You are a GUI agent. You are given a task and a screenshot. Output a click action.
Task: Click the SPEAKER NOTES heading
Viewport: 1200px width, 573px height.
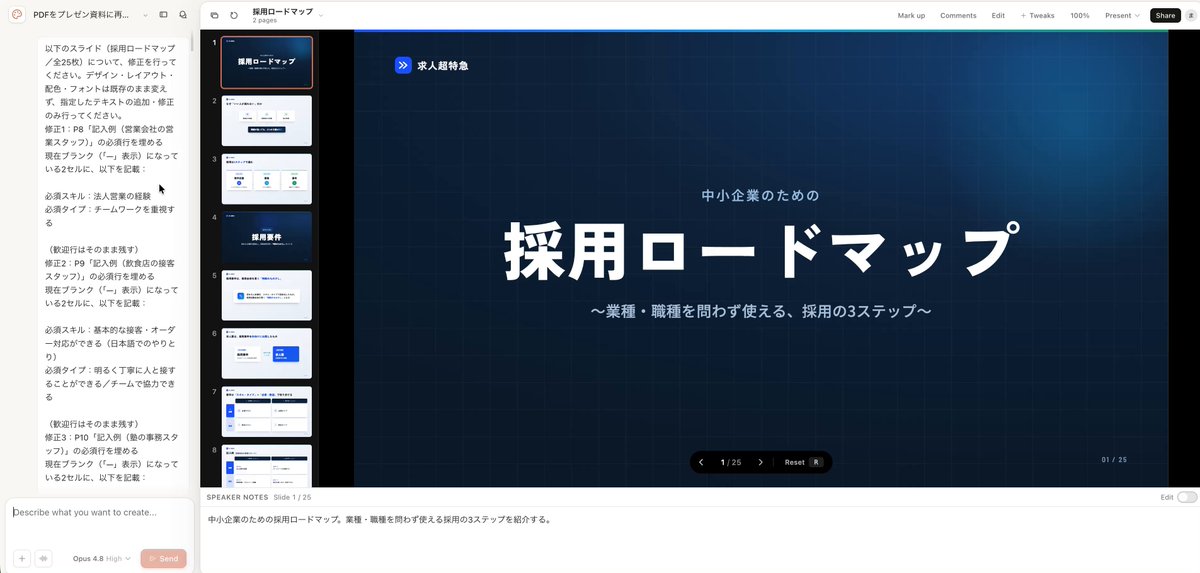tap(237, 497)
